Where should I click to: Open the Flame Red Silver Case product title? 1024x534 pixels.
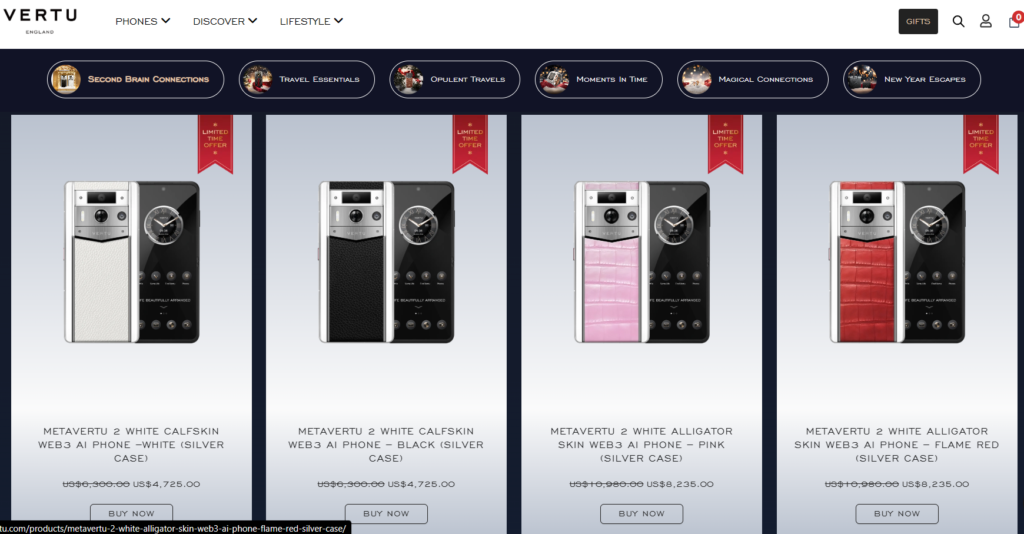pyautogui.click(x=897, y=445)
